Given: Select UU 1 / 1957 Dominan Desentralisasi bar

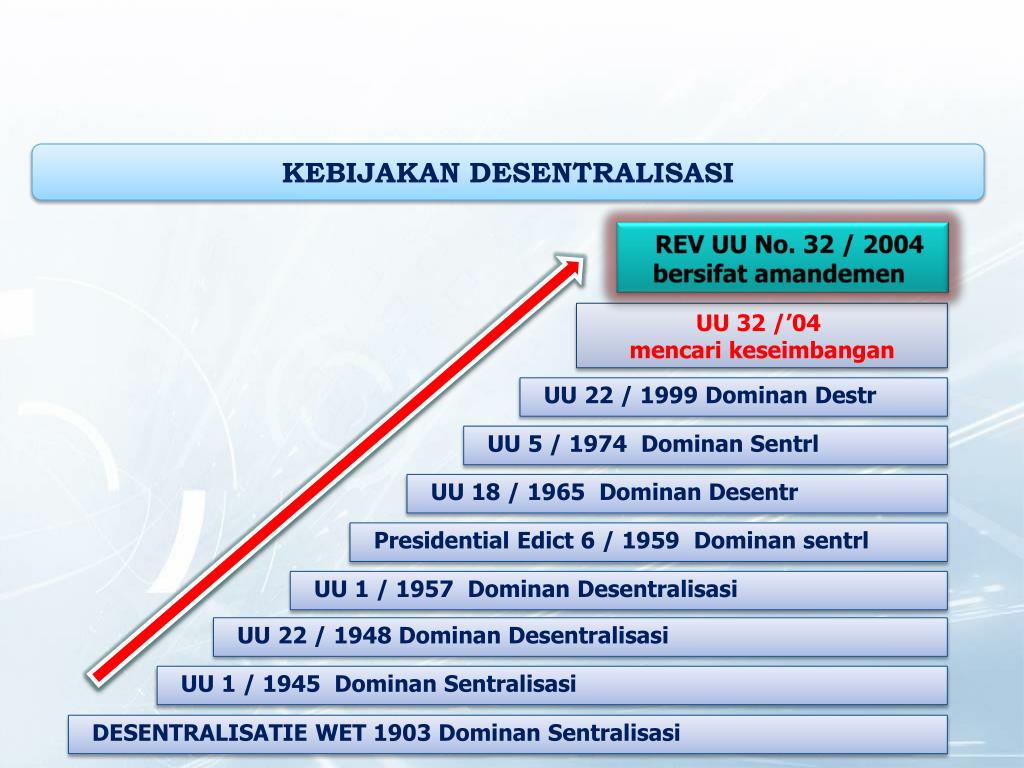Looking at the screenshot, I should [618, 590].
